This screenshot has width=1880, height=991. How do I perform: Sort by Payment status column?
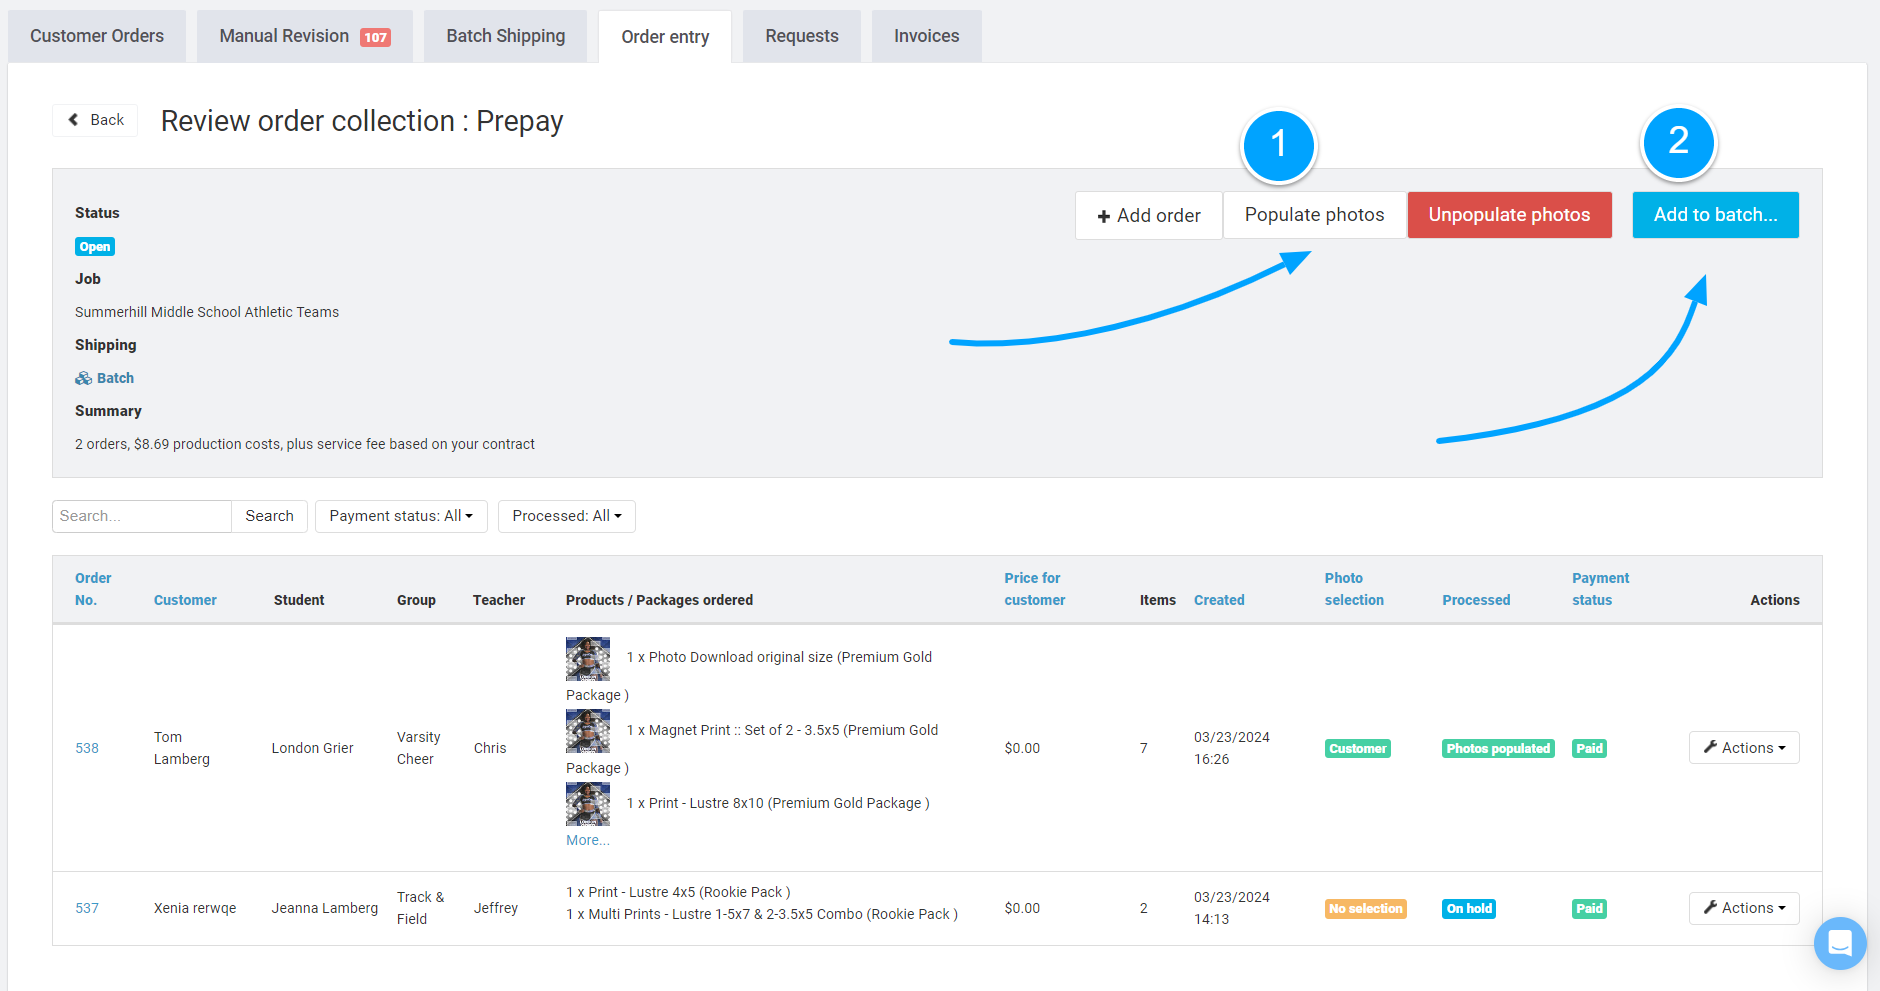point(1600,589)
